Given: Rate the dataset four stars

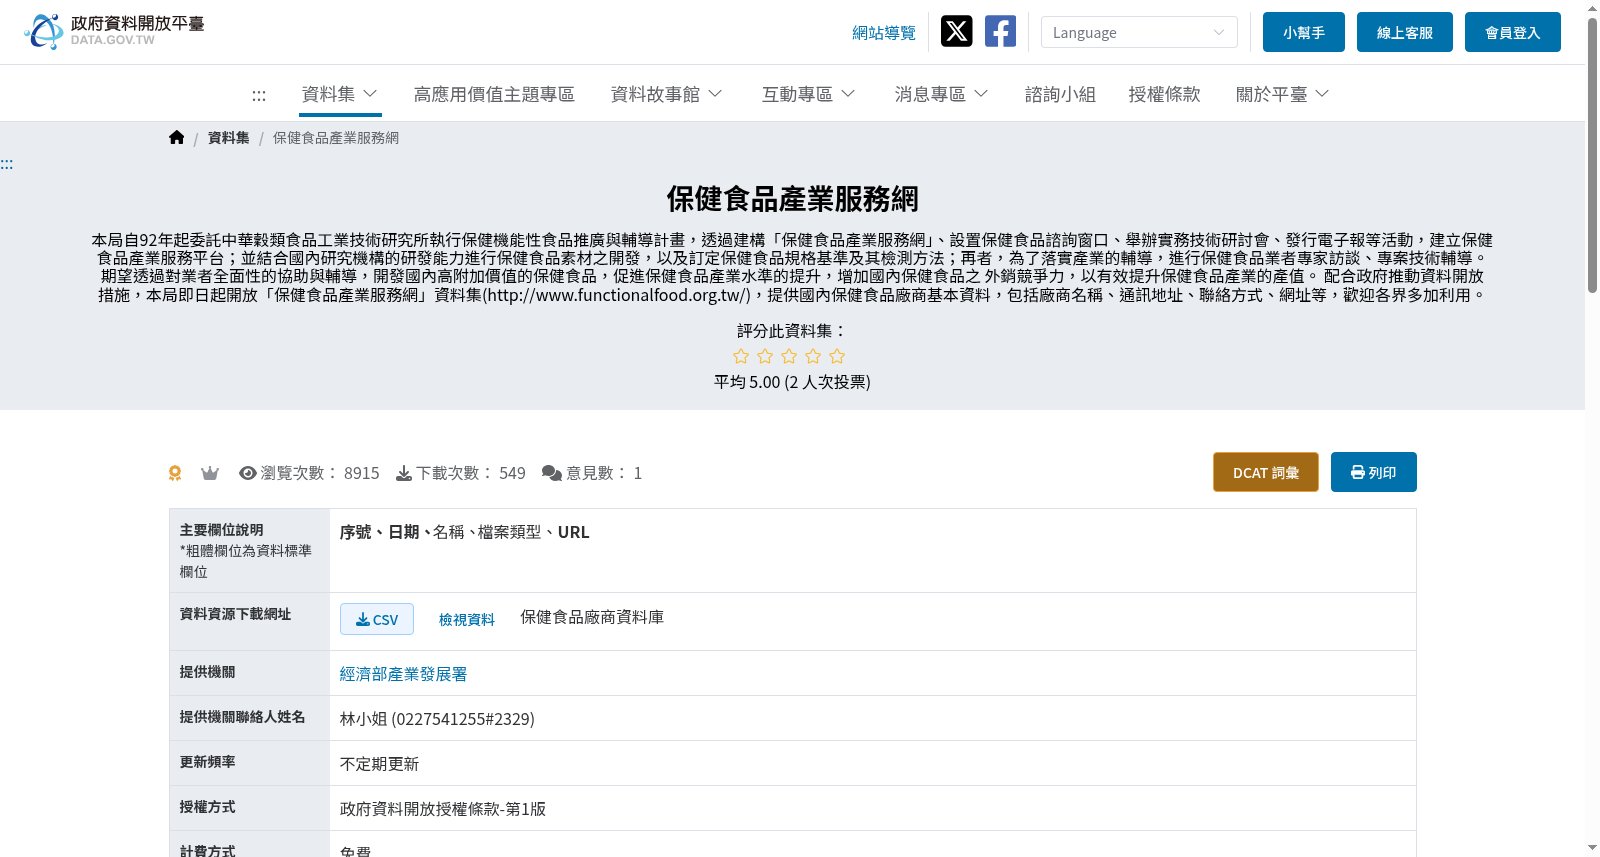Looking at the screenshot, I should pos(813,357).
